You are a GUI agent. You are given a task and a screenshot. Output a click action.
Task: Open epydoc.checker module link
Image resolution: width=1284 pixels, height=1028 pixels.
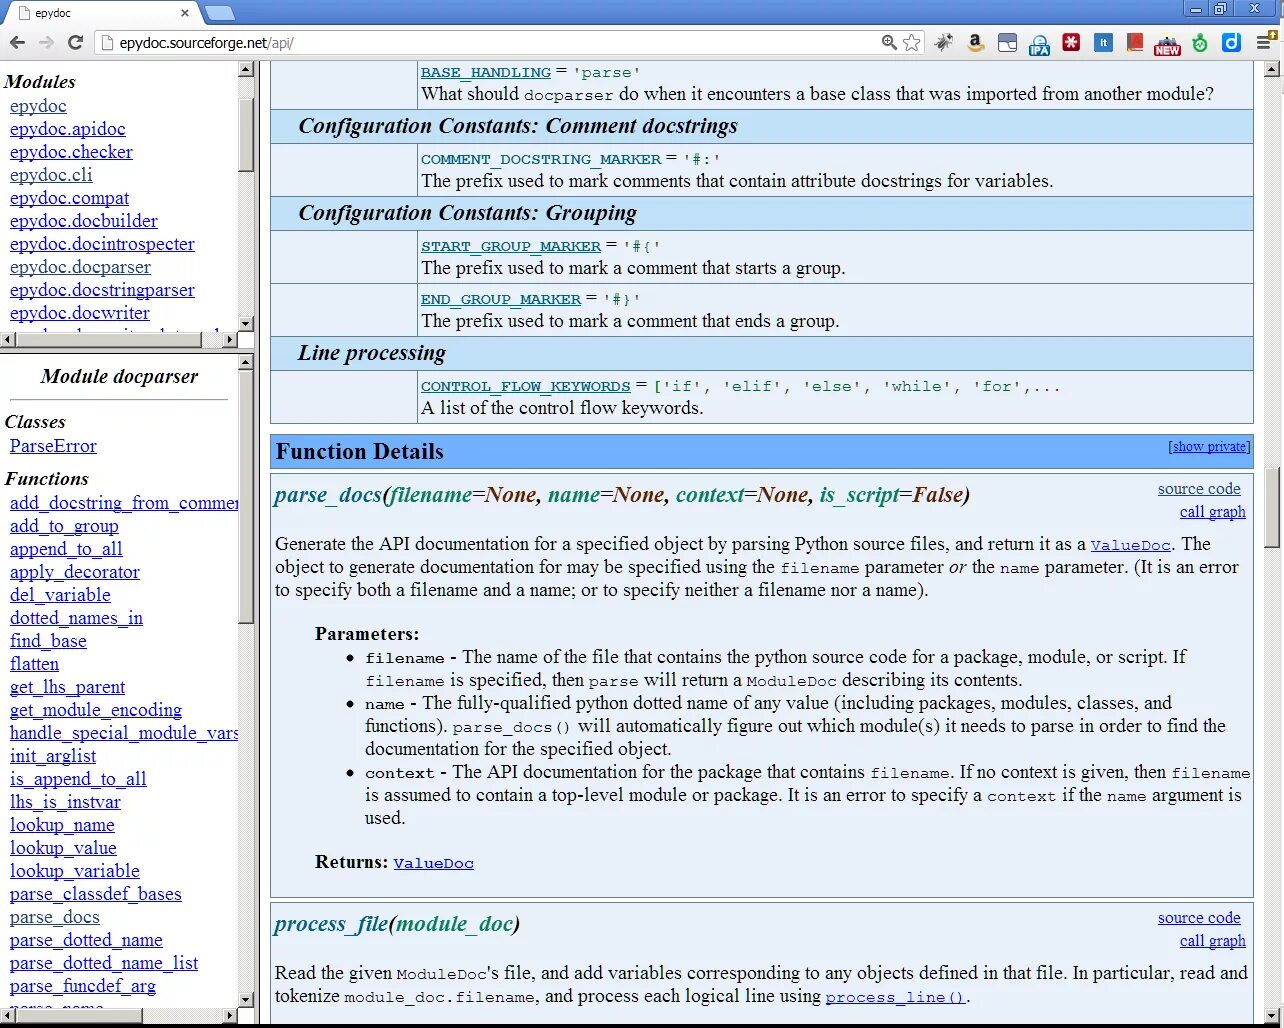[71, 152]
